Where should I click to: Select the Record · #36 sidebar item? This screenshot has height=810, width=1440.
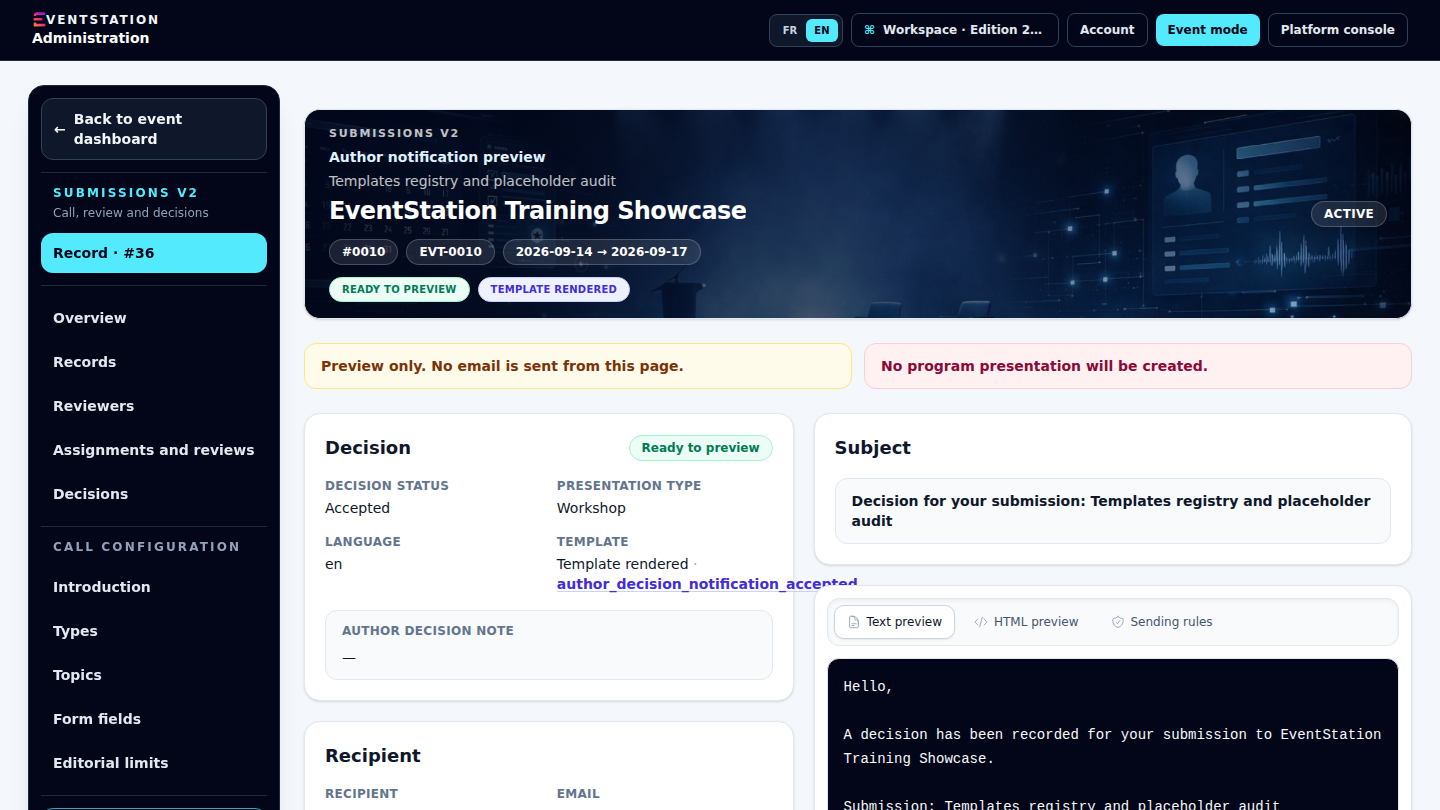(154, 253)
